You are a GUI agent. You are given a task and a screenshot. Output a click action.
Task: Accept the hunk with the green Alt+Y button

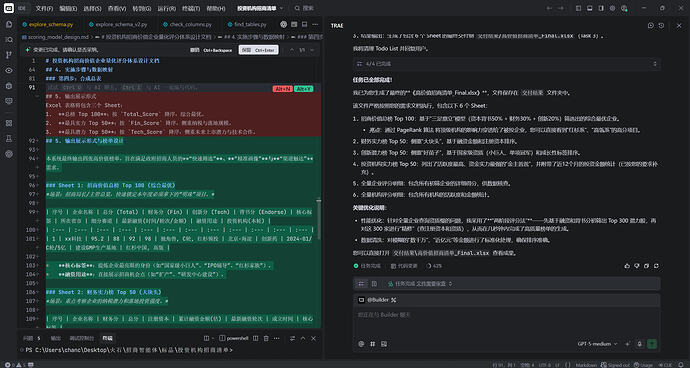[304, 88]
